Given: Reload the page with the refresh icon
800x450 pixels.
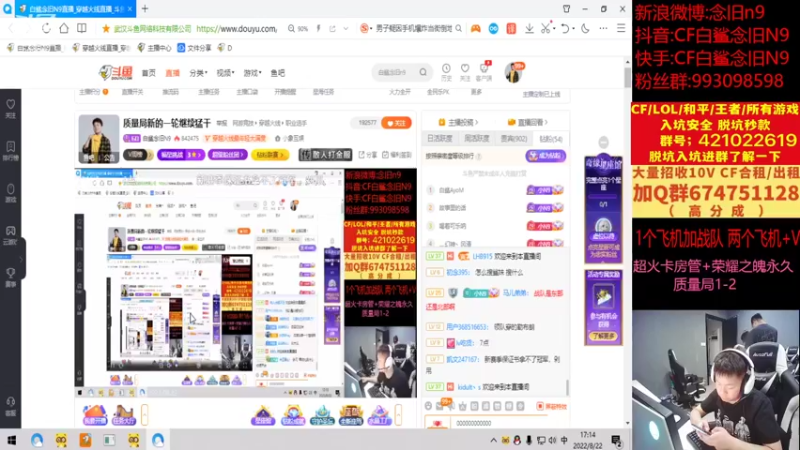Looking at the screenshot, I should pyautogui.click(x=46, y=29).
